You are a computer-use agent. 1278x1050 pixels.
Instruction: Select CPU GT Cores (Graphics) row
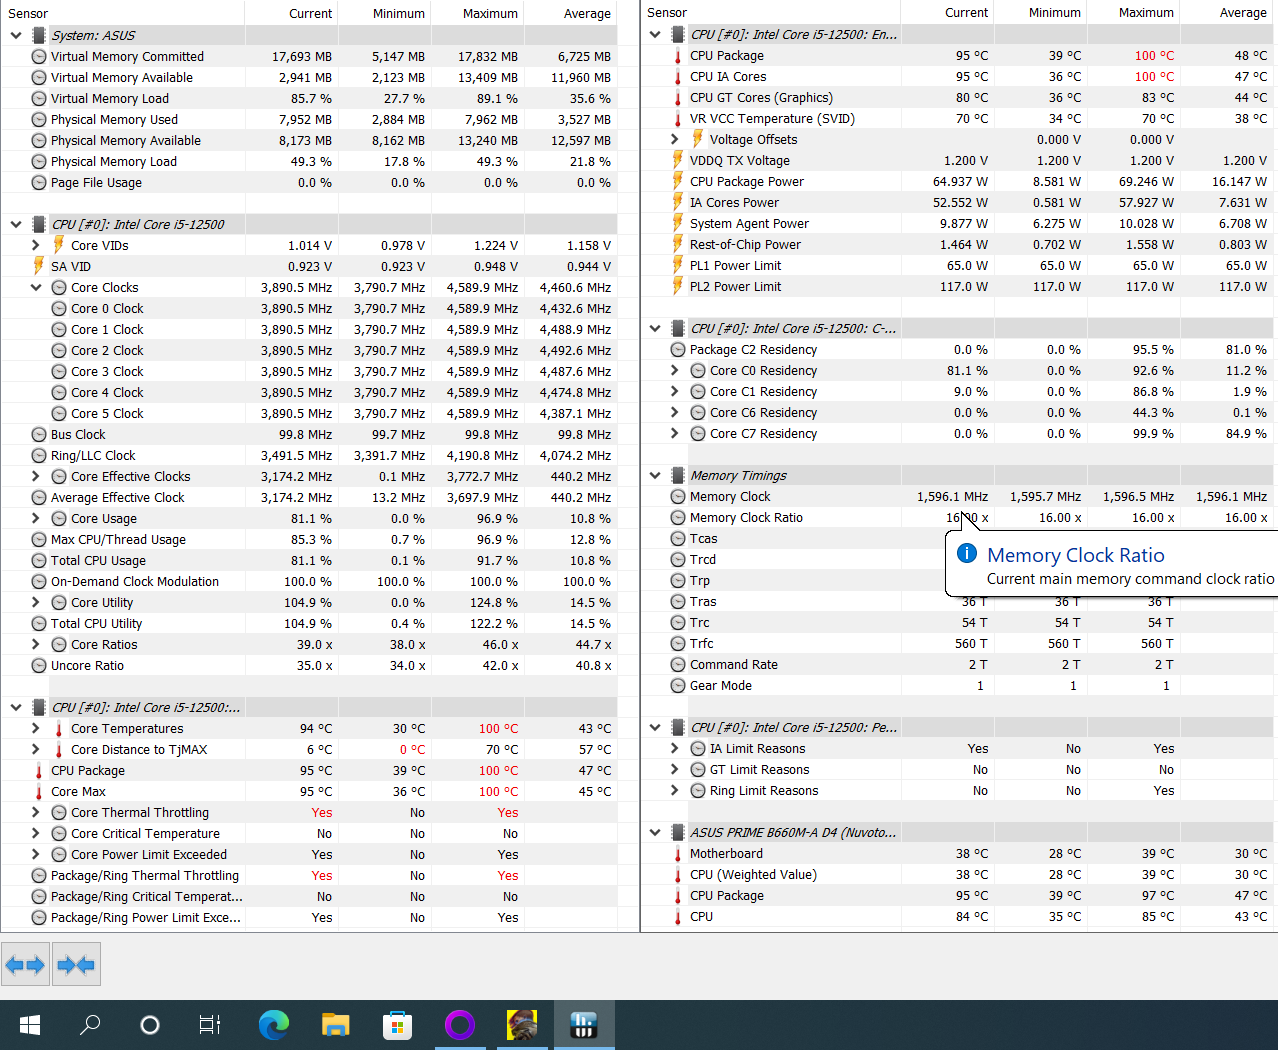[959, 98]
